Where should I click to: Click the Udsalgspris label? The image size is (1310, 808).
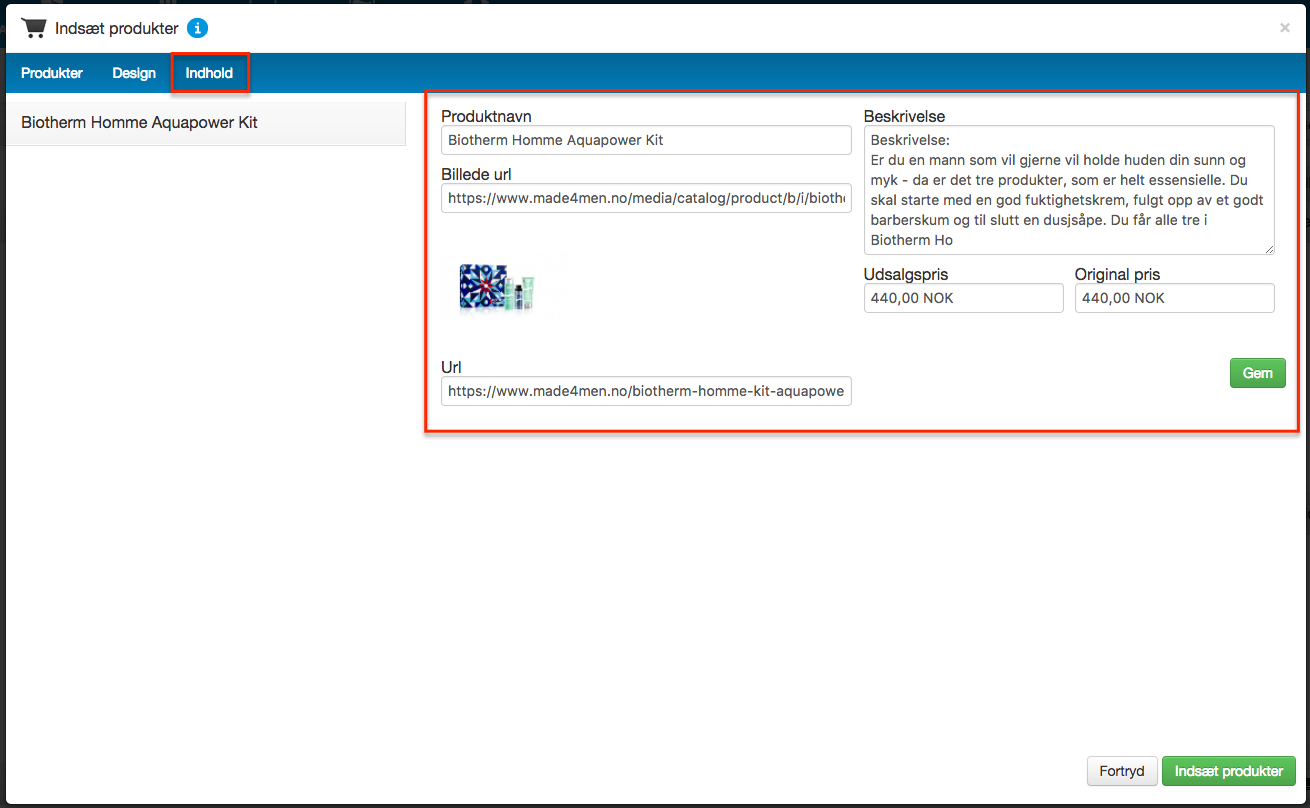pyautogui.click(x=906, y=274)
